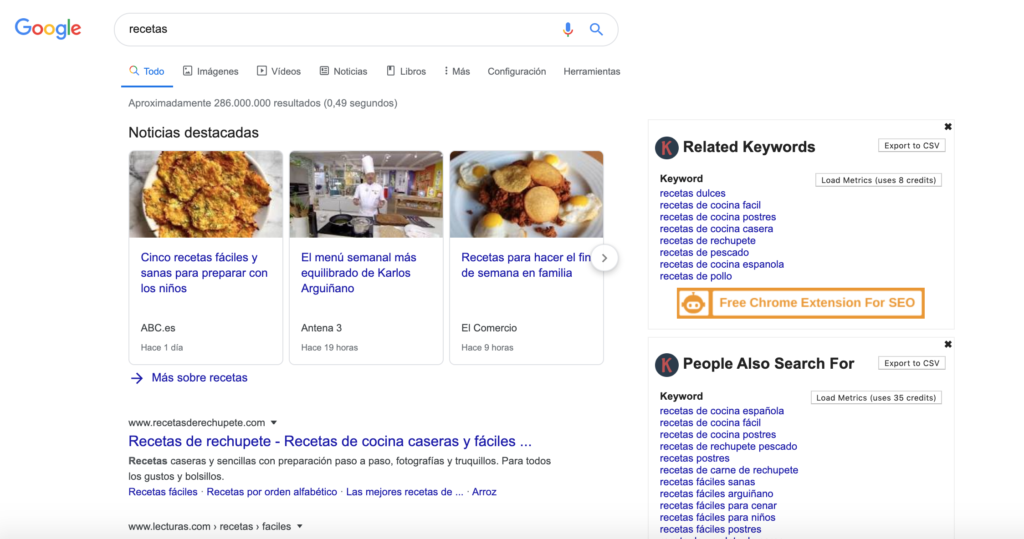Click related keyword recetas de cocina facil
Viewport: 1024px width, 539px height.
pos(710,205)
